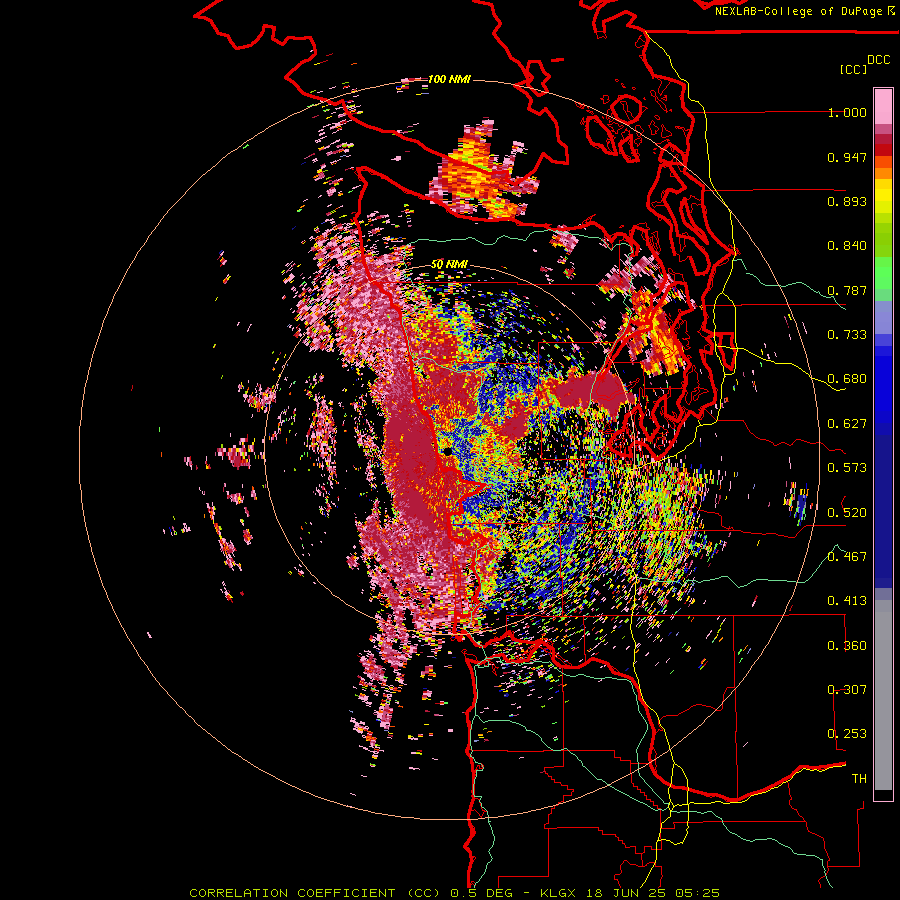900x900 pixels.
Task: Select the 0.840 scale value
Action: 847,246
